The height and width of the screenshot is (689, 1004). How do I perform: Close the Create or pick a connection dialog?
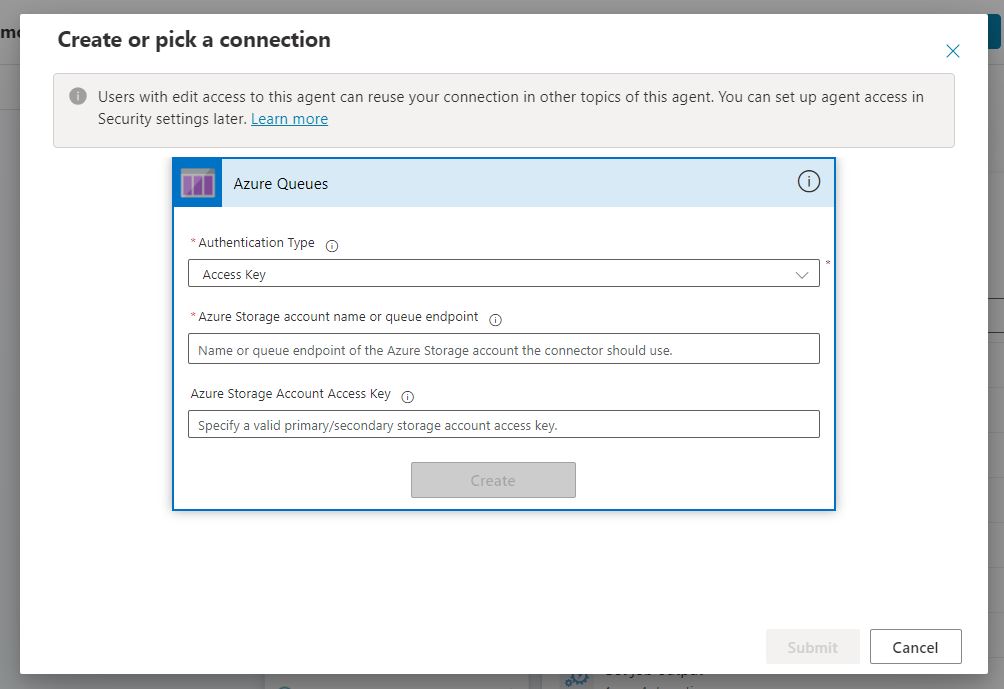point(952,51)
